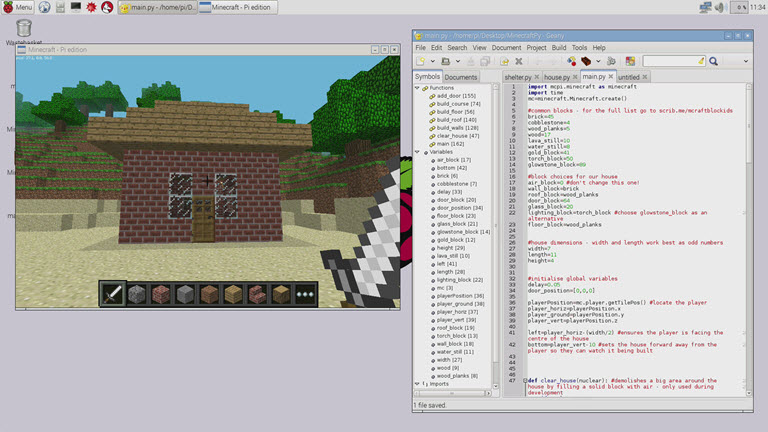Switch to the Documents sidebar tab
Screen dimensions: 768x432
[461, 77]
